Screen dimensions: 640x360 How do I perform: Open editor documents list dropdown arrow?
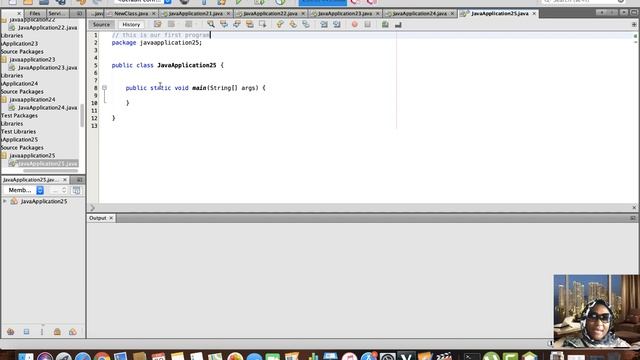coord(624,13)
